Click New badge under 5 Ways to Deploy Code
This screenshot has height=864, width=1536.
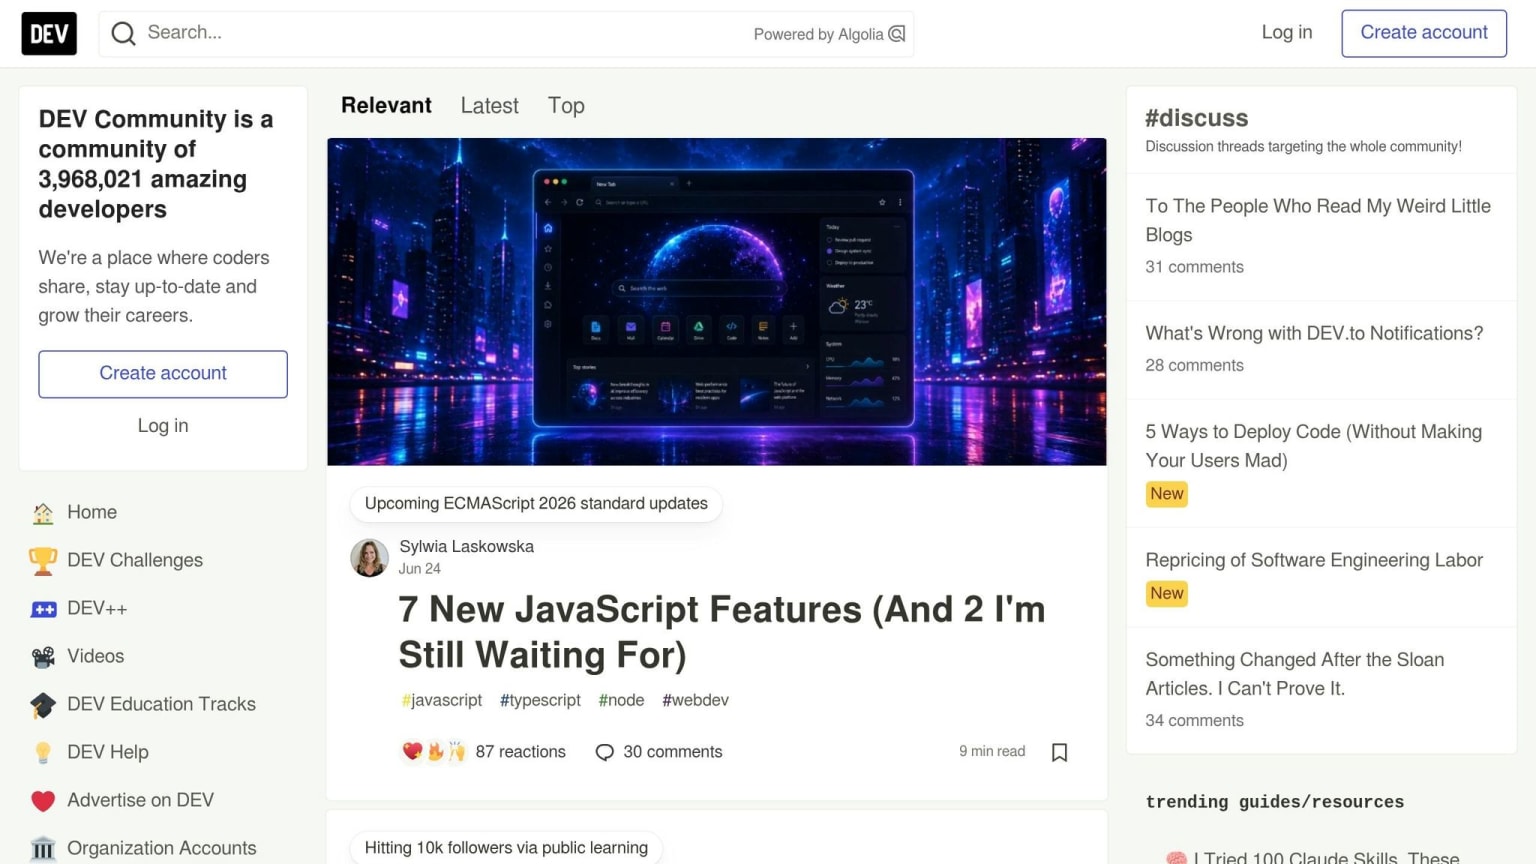click(x=1167, y=494)
